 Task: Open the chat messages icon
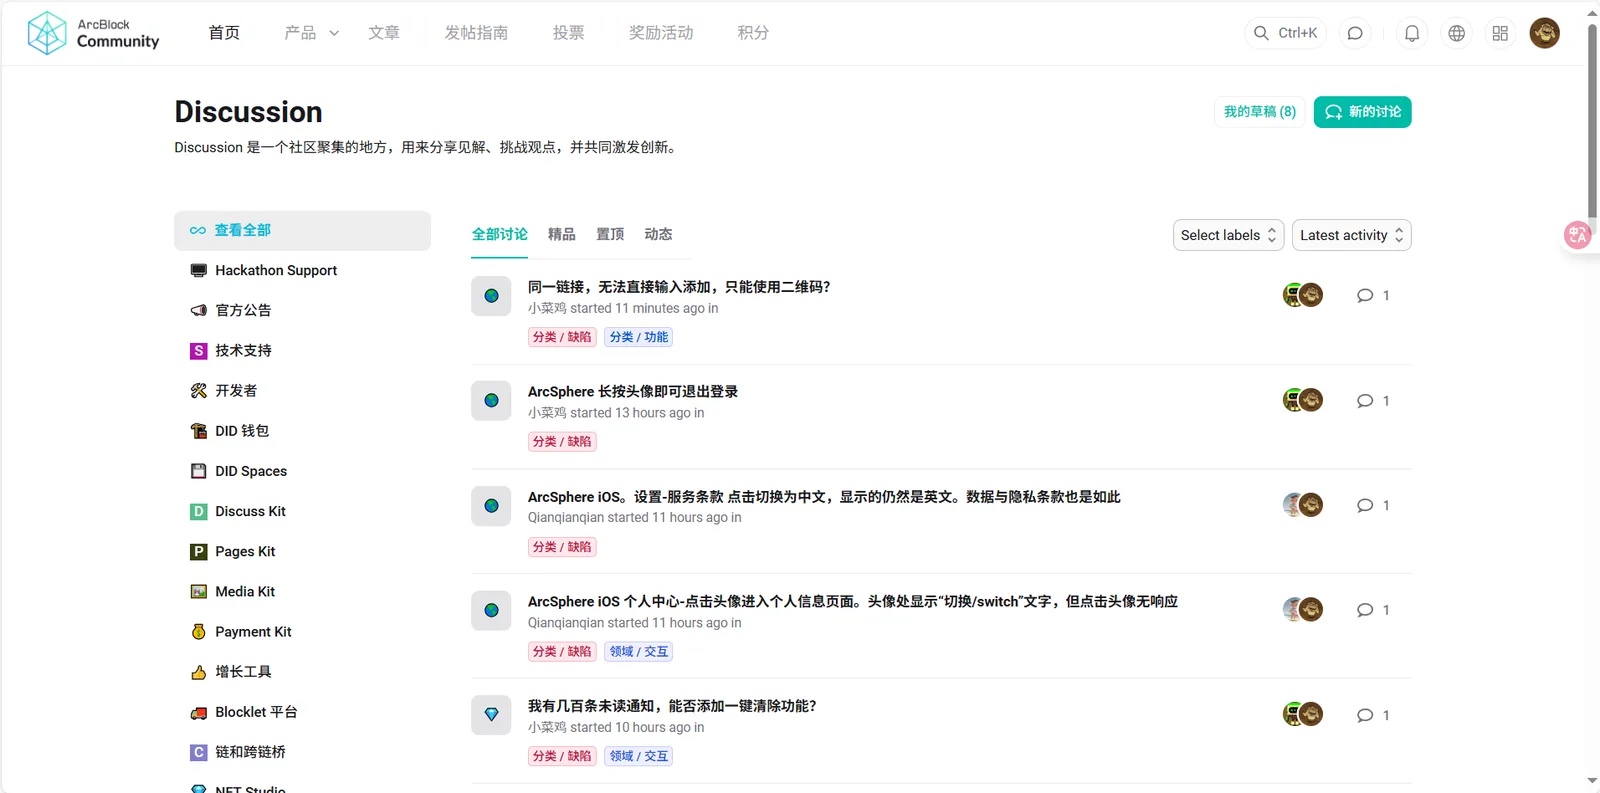[1355, 33]
